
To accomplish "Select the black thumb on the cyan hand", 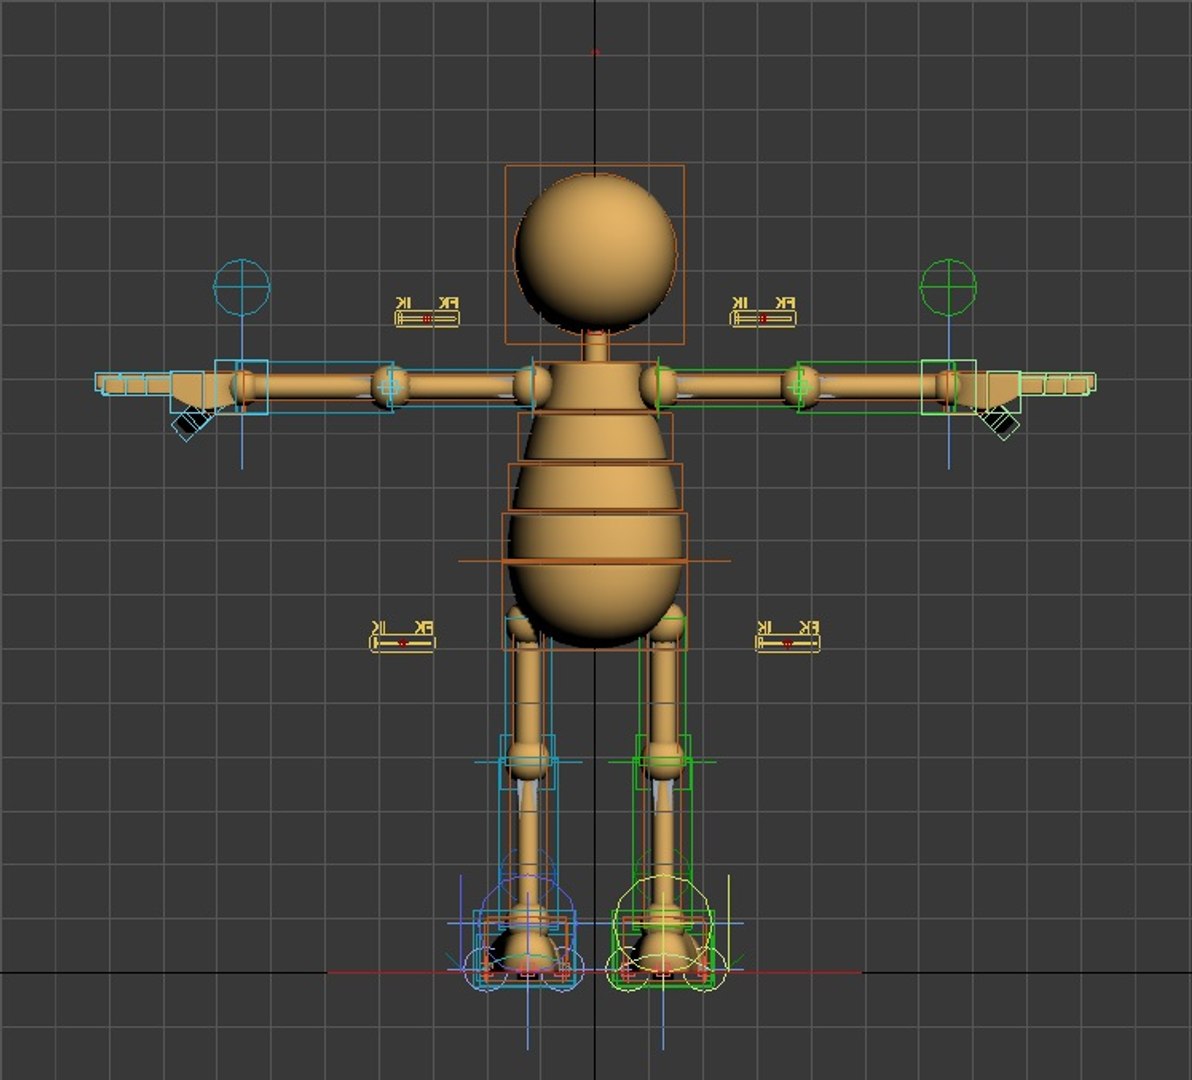I will (191, 423).
